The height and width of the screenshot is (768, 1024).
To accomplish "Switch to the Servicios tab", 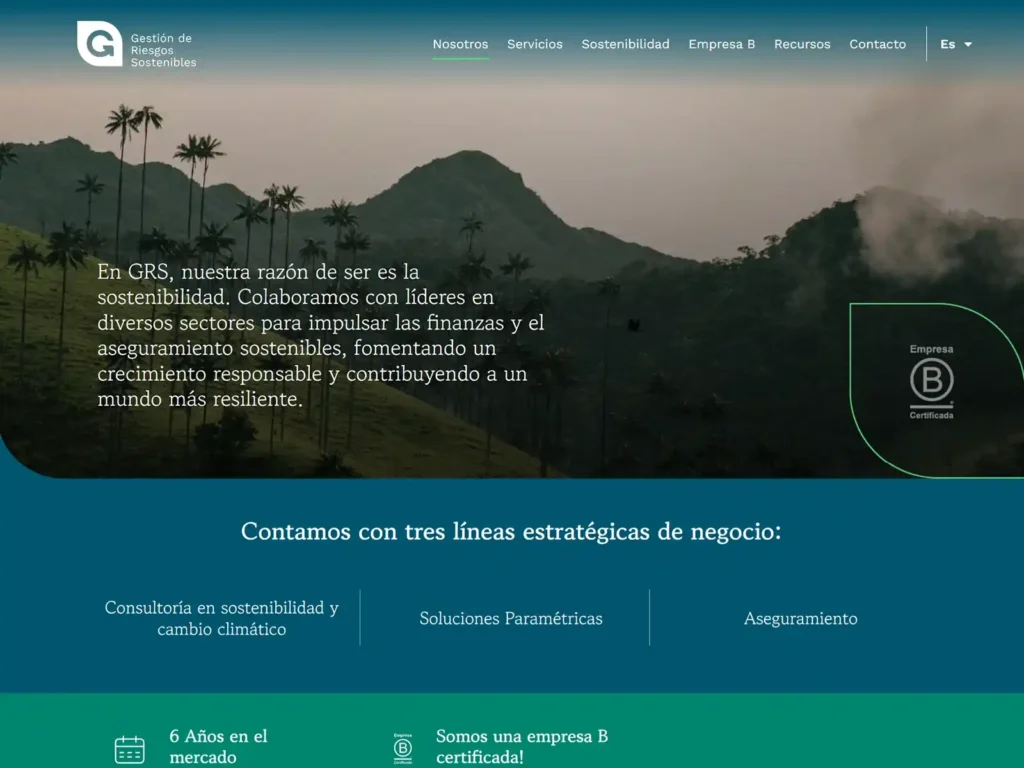I will point(535,44).
